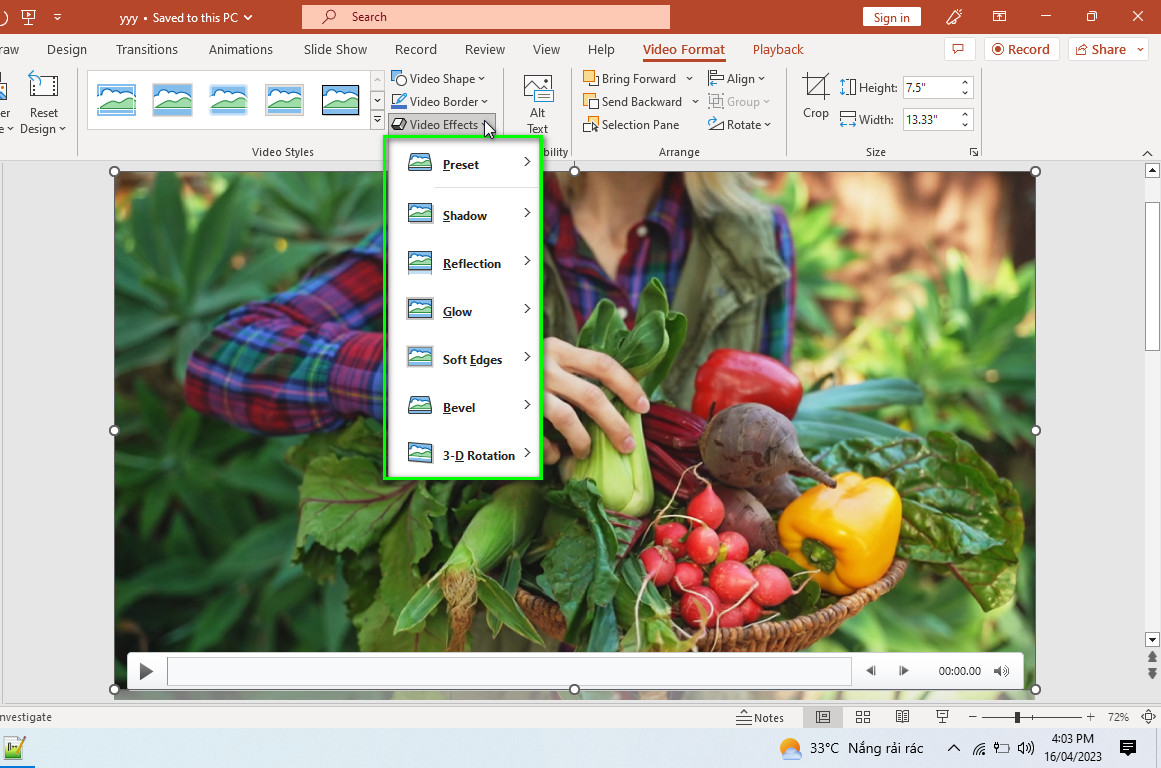This screenshot has height=768, width=1161.
Task: Click the Search box in title bar
Action: pyautogui.click(x=486, y=16)
